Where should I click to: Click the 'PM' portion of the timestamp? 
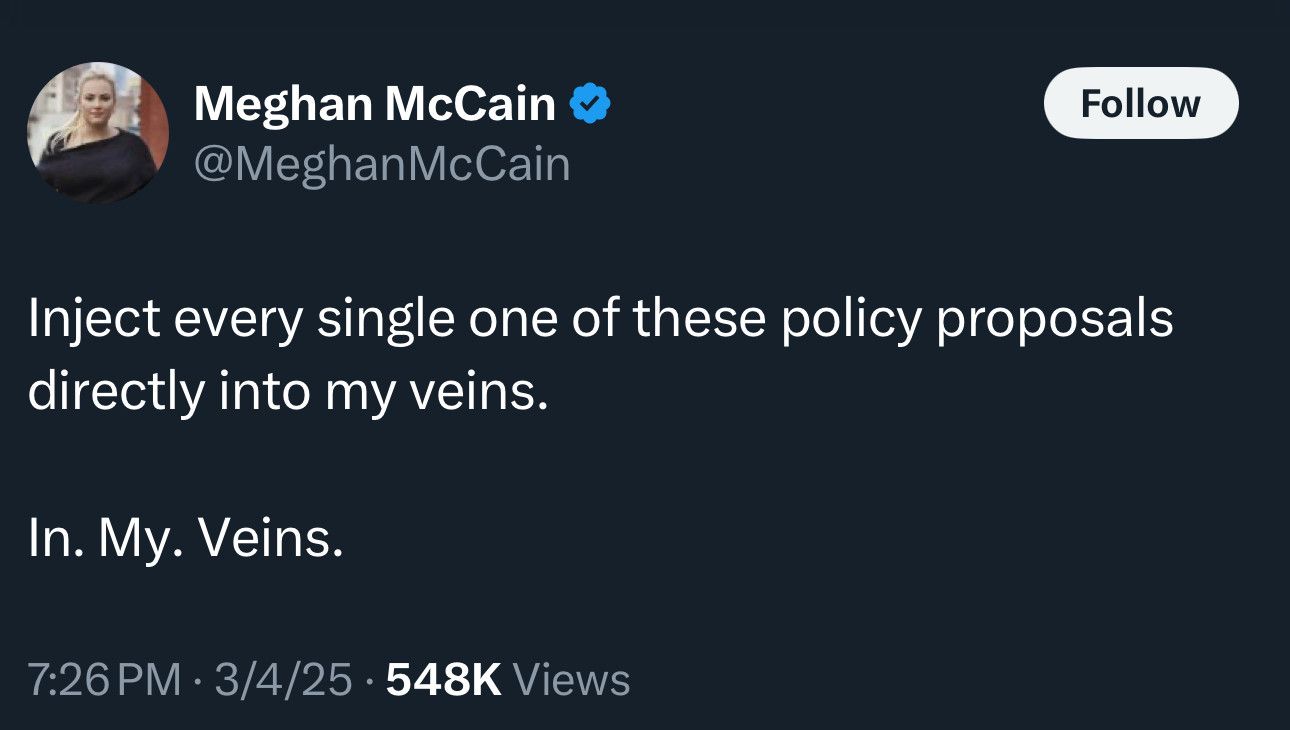150,680
